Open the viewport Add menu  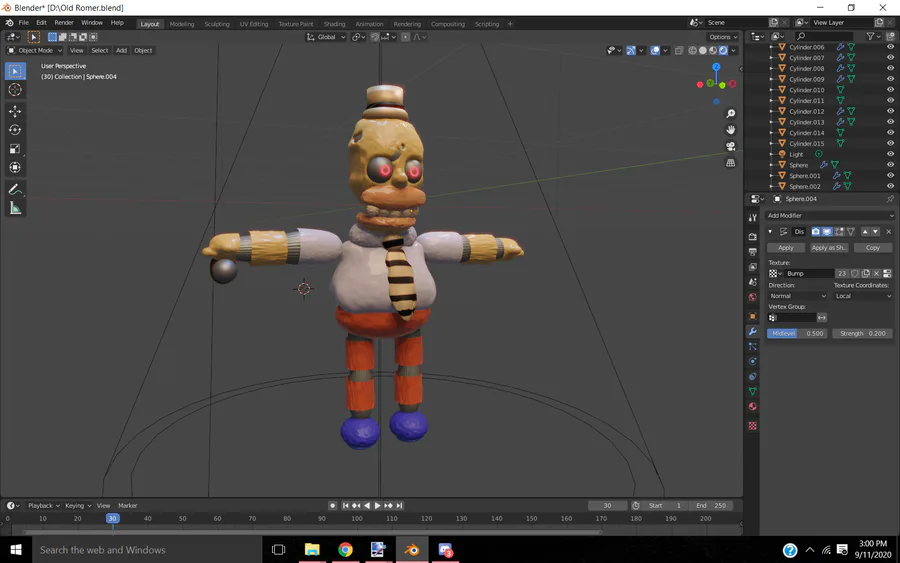[x=121, y=51]
